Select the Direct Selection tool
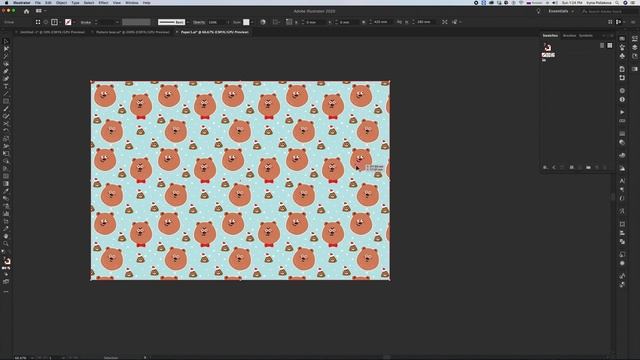Image resolution: width=640 pixels, height=360 pixels. coord(6,49)
